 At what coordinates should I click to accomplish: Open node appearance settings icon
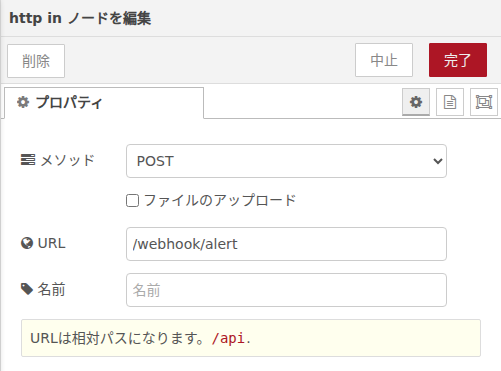tap(484, 102)
